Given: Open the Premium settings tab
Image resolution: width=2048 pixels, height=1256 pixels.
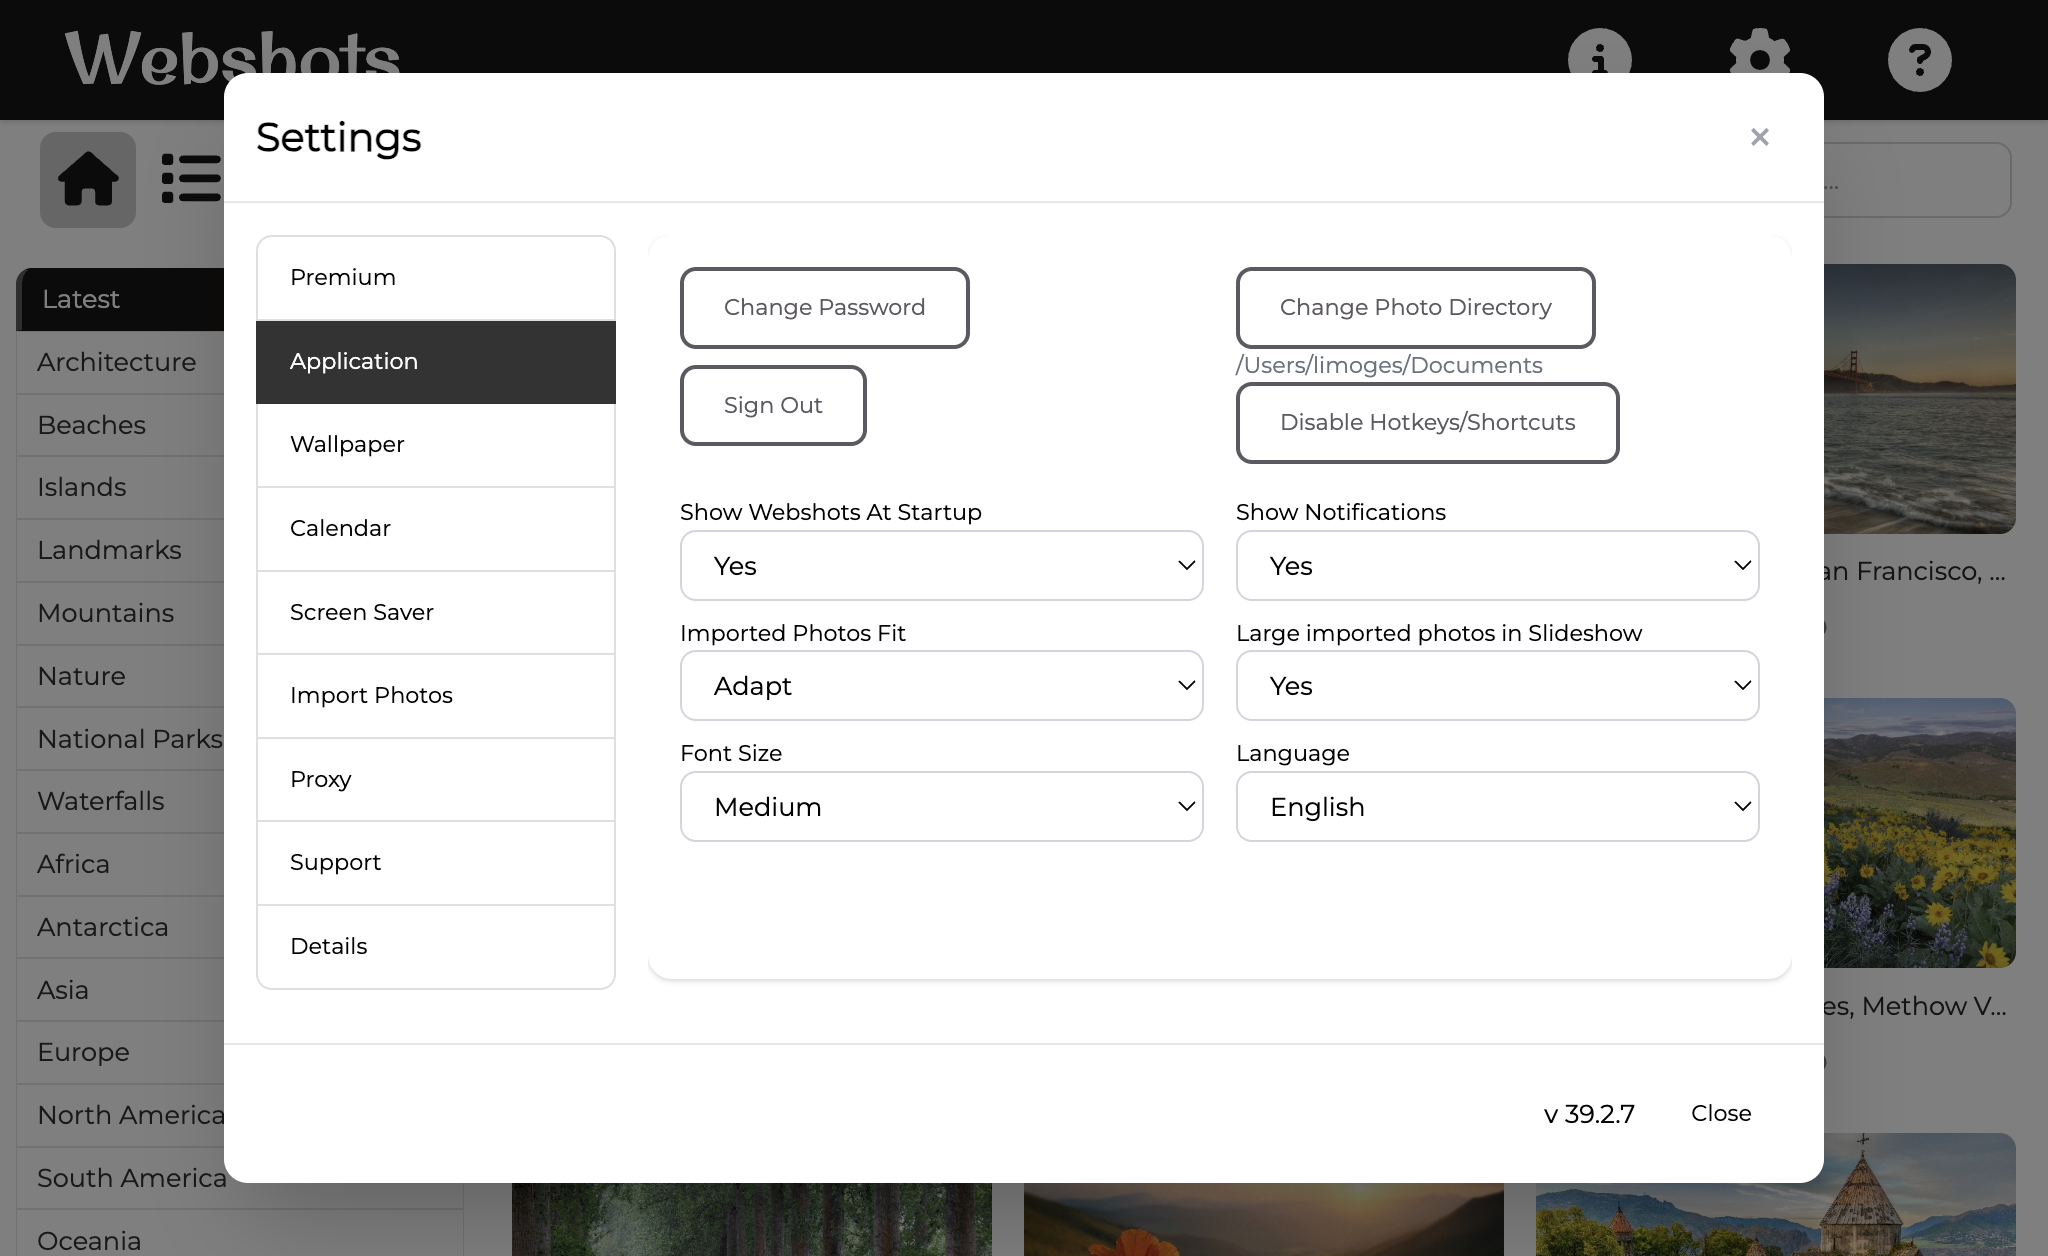Looking at the screenshot, I should (x=436, y=278).
